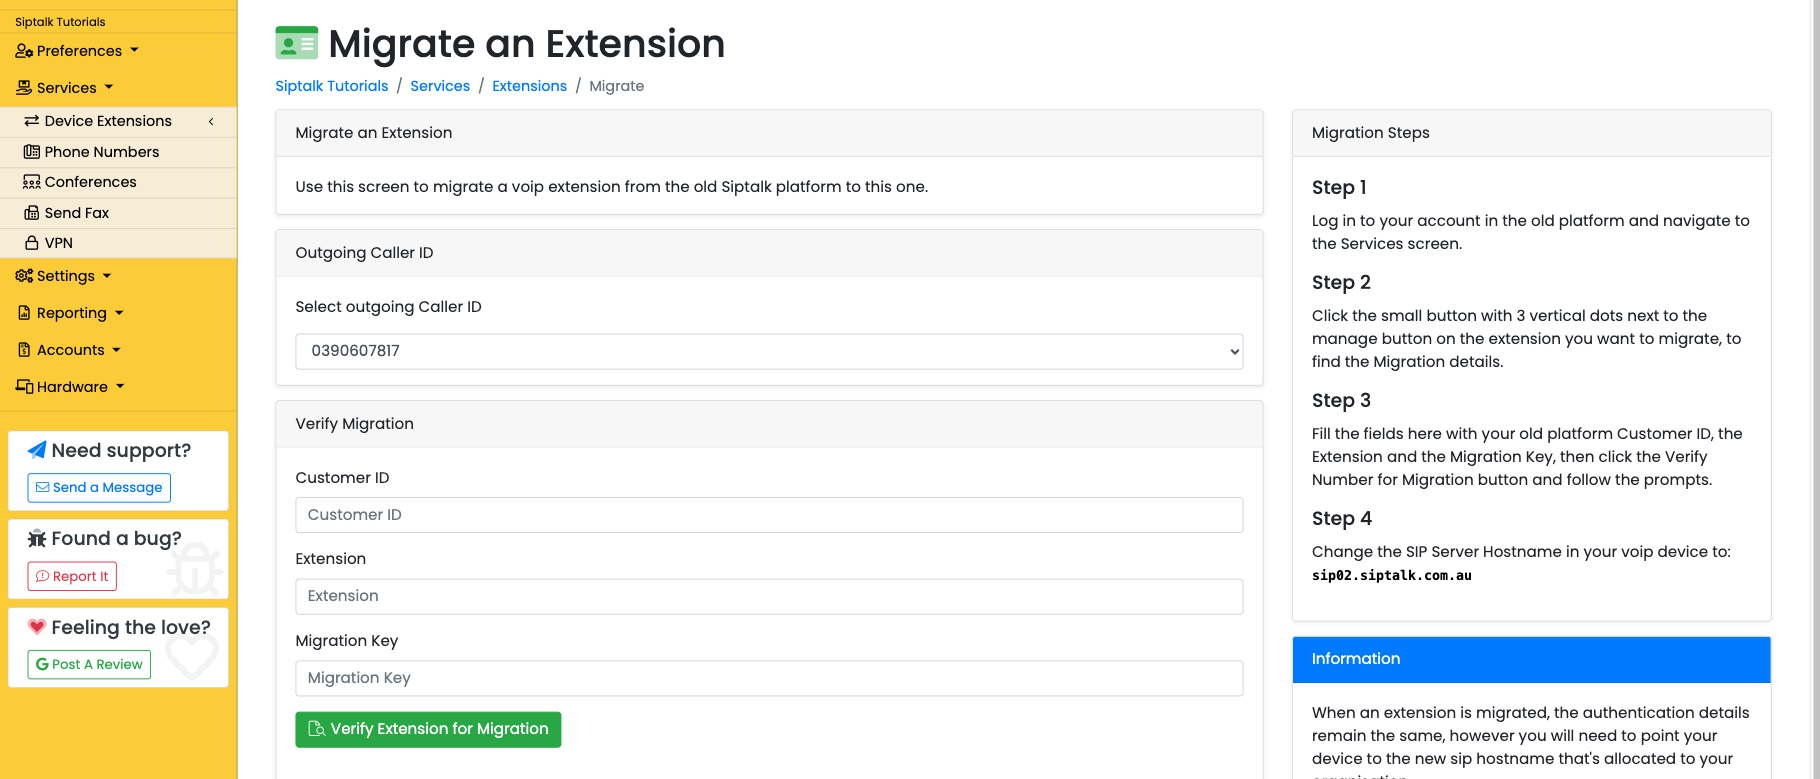The image size is (1820, 779).
Task: Click the bug icon beside Found a bug
Action: pos(37,539)
